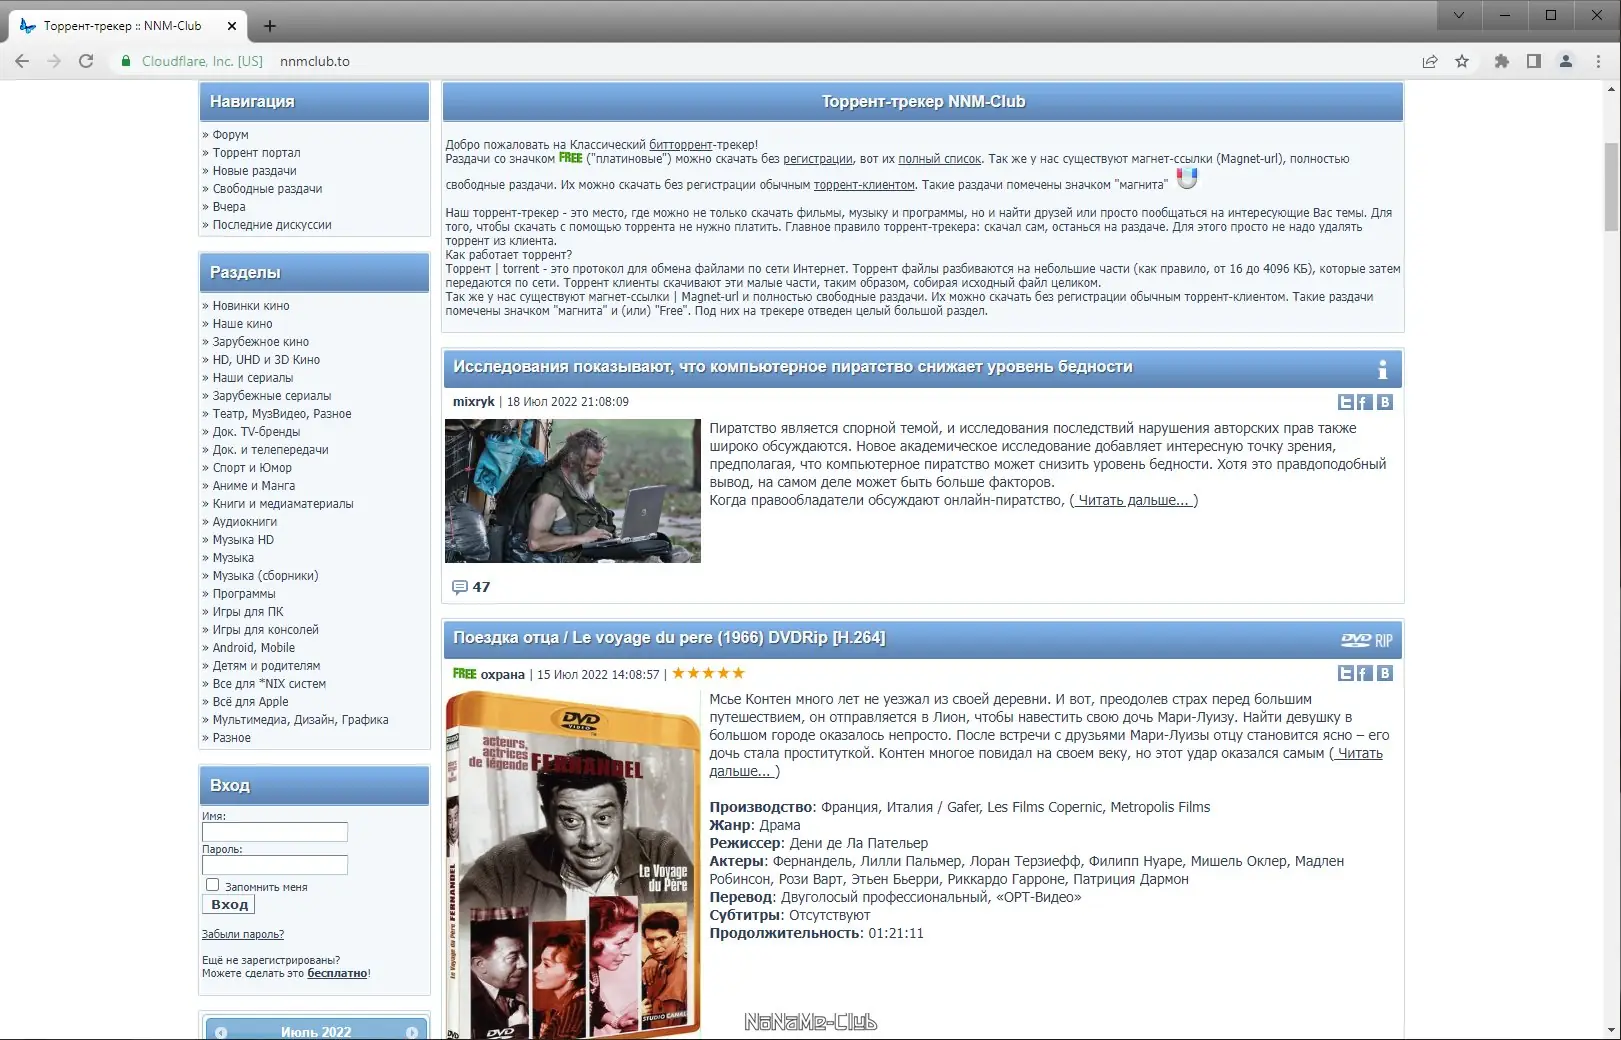Open Торрент портал in navigation
The width and height of the screenshot is (1621, 1040).
[256, 153]
